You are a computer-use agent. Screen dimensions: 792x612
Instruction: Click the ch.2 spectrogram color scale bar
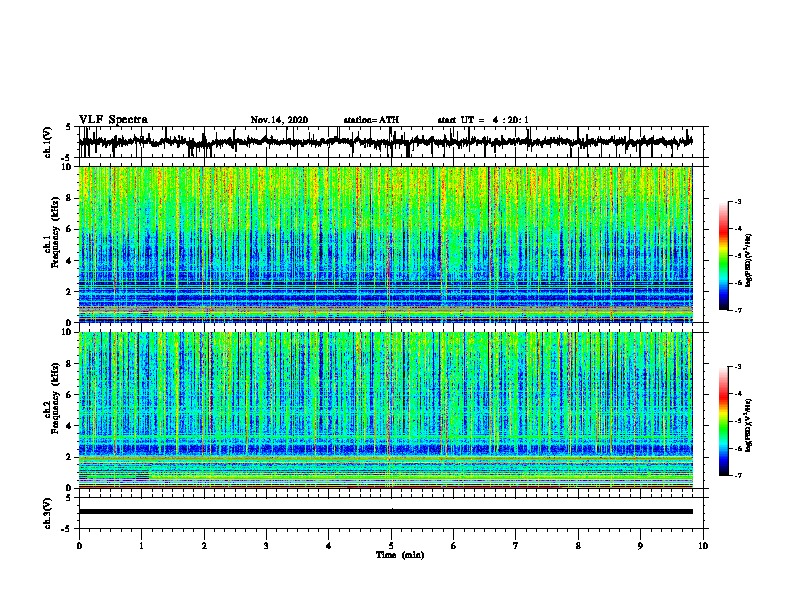coord(724,421)
